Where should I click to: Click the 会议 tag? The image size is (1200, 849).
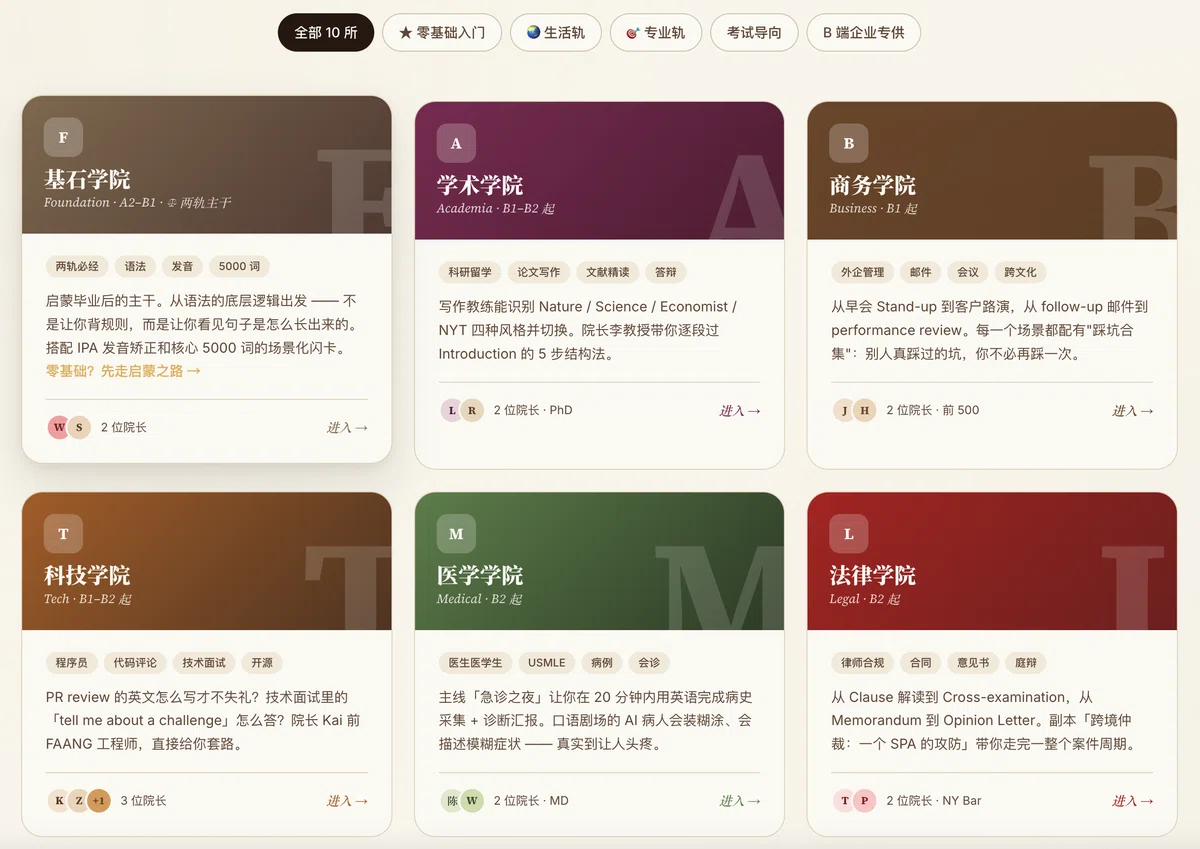[968, 272]
